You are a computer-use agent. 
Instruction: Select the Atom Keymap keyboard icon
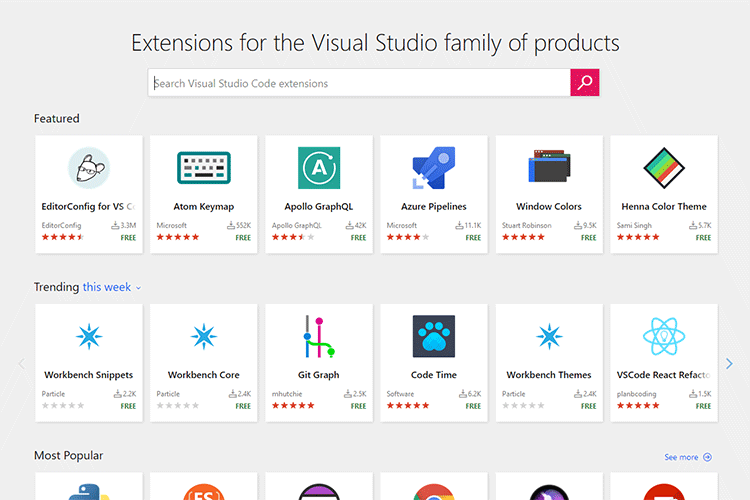[204, 168]
